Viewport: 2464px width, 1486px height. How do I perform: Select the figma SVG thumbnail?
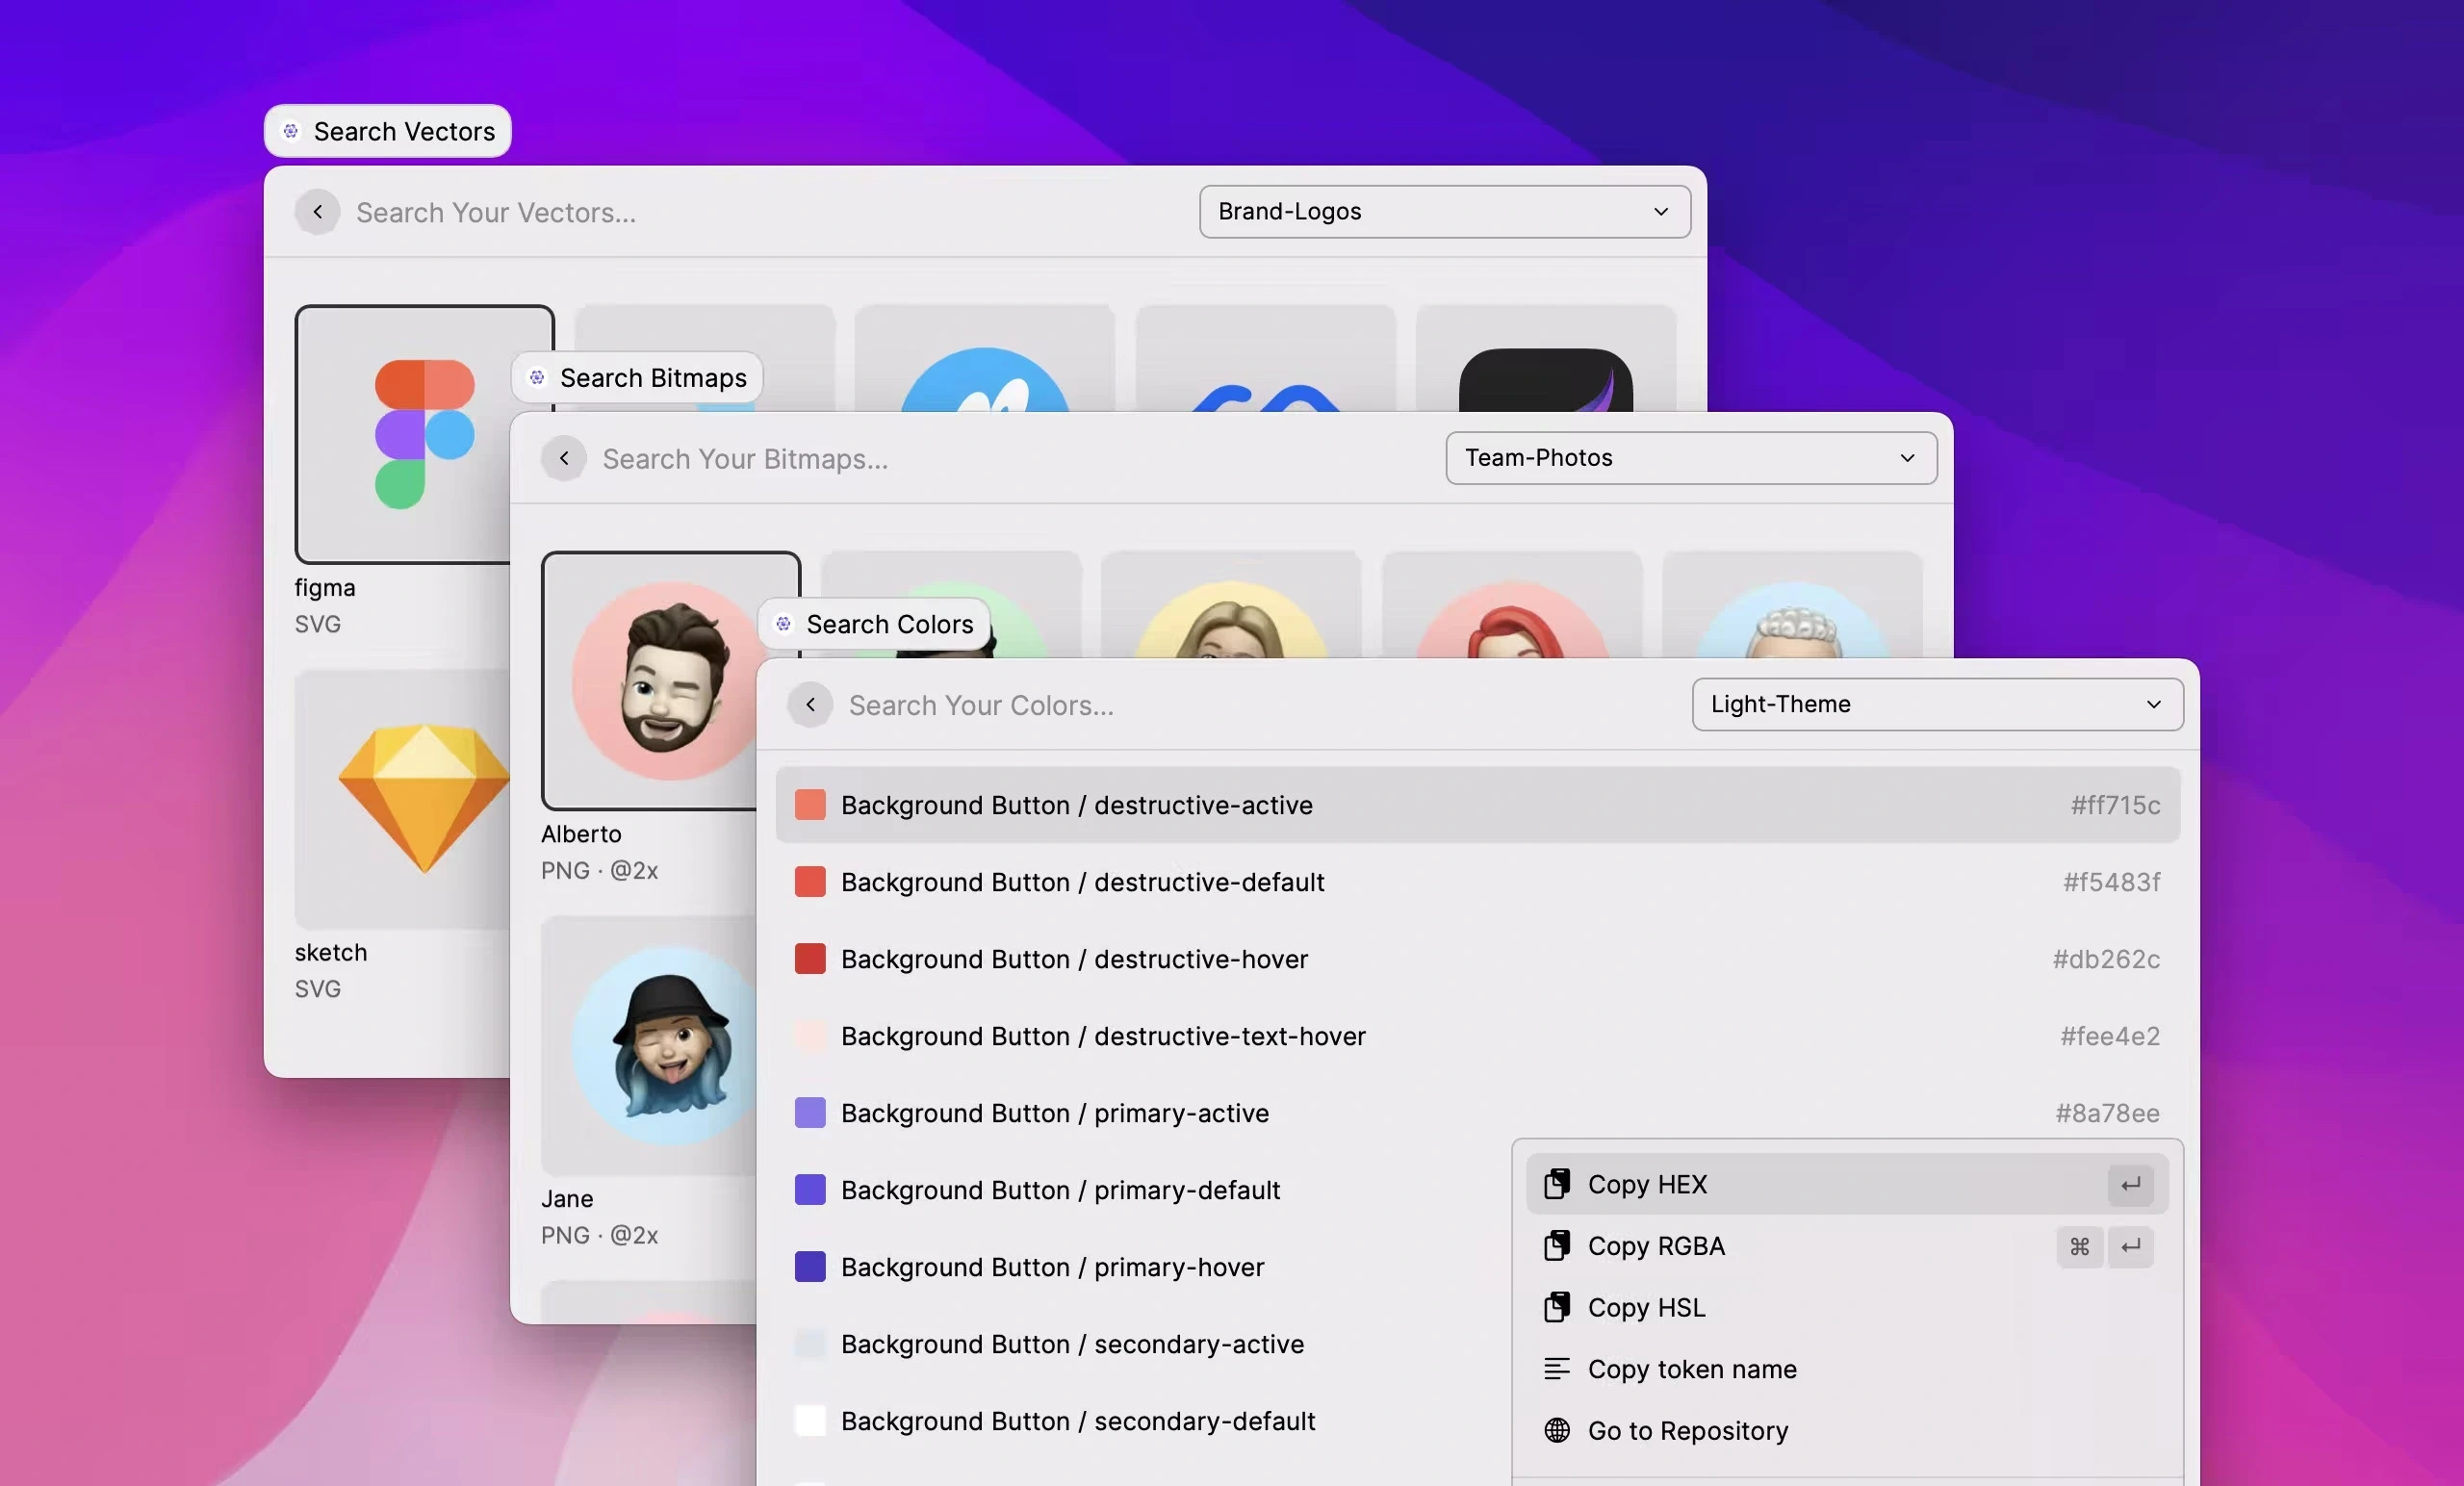(x=424, y=435)
